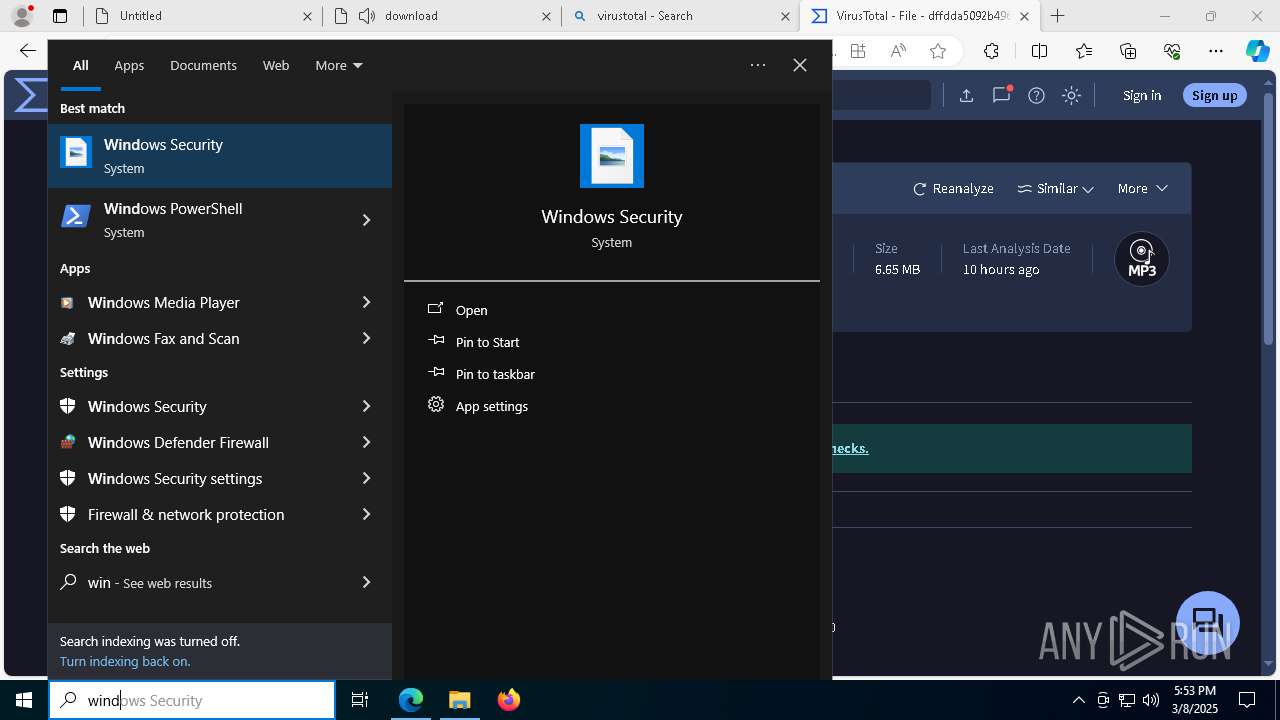The image size is (1280, 720).
Task: Click Windows Defender Firewall icon
Action: pyautogui.click(x=68, y=442)
